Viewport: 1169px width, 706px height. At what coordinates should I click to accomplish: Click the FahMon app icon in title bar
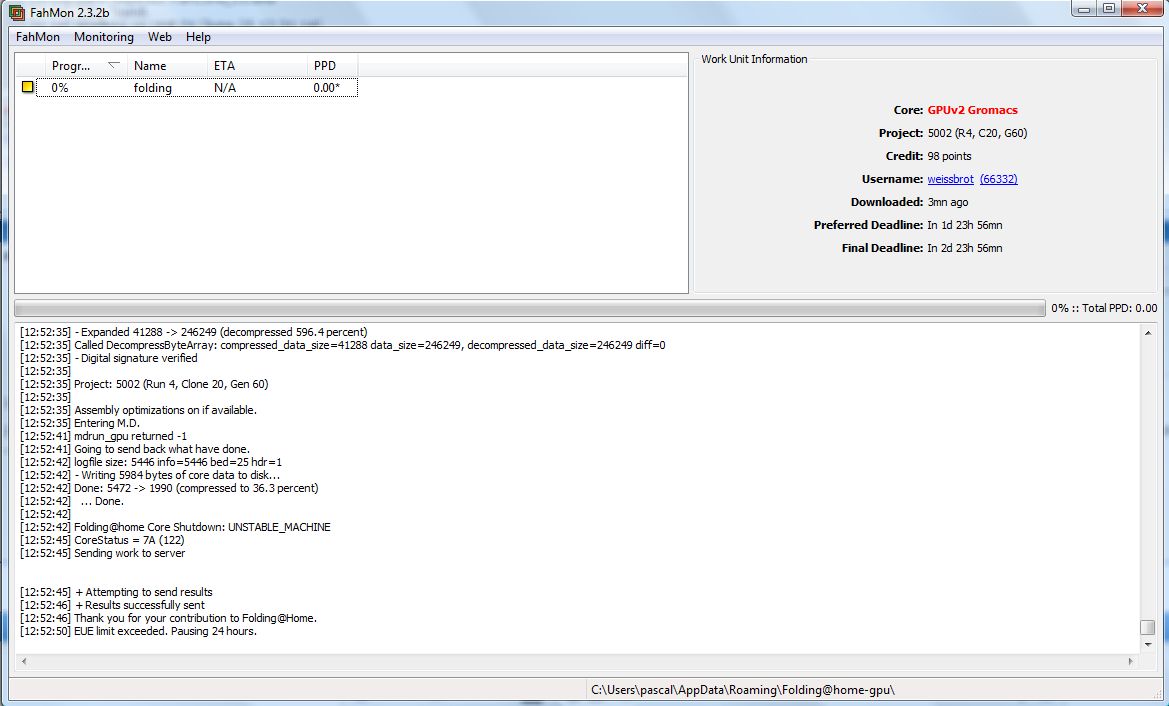(16, 12)
